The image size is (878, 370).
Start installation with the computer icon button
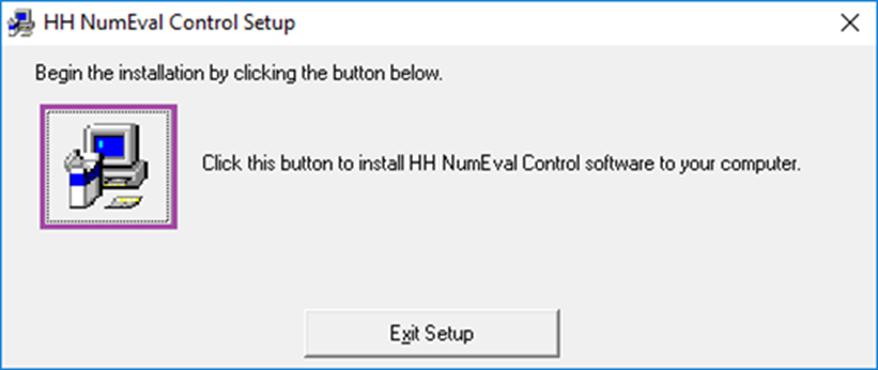coord(109,166)
